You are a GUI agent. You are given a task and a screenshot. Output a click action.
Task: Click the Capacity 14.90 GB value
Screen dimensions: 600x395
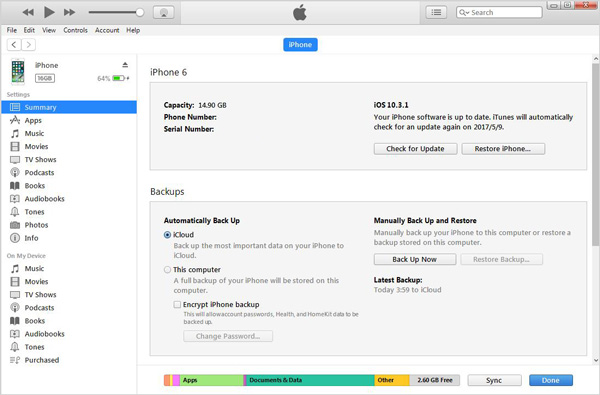212,105
